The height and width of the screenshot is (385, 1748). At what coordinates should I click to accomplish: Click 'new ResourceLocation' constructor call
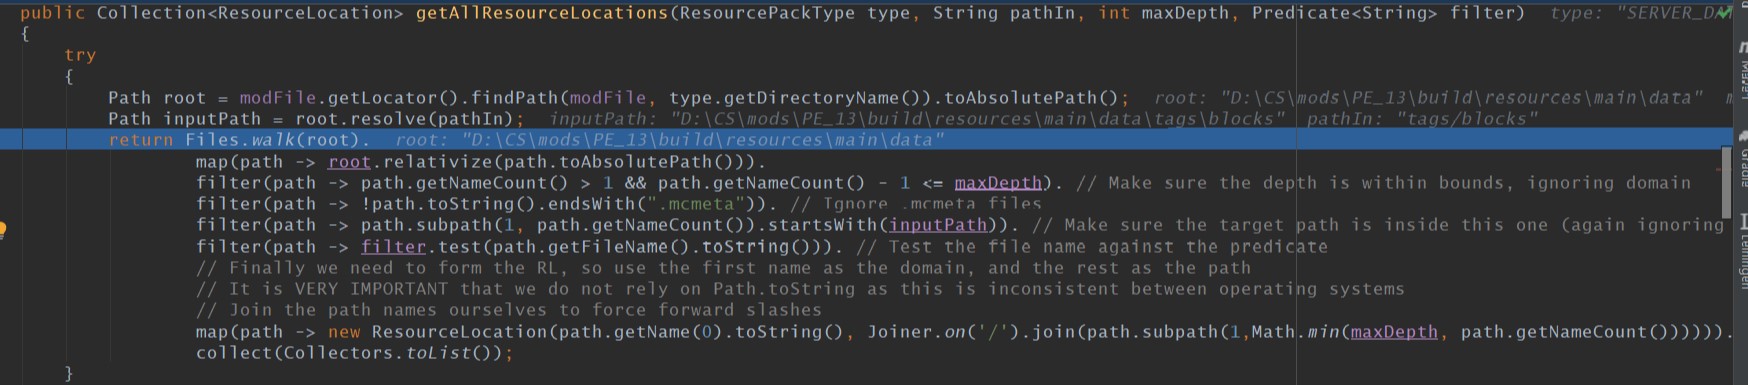click(x=438, y=332)
